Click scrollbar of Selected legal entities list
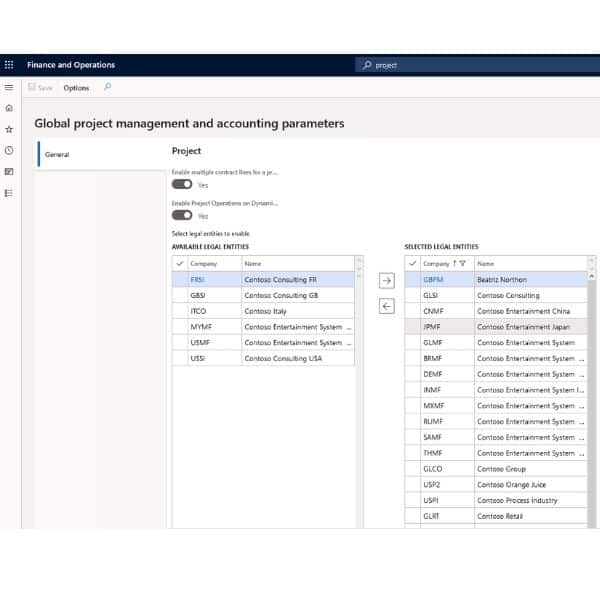 (592, 404)
